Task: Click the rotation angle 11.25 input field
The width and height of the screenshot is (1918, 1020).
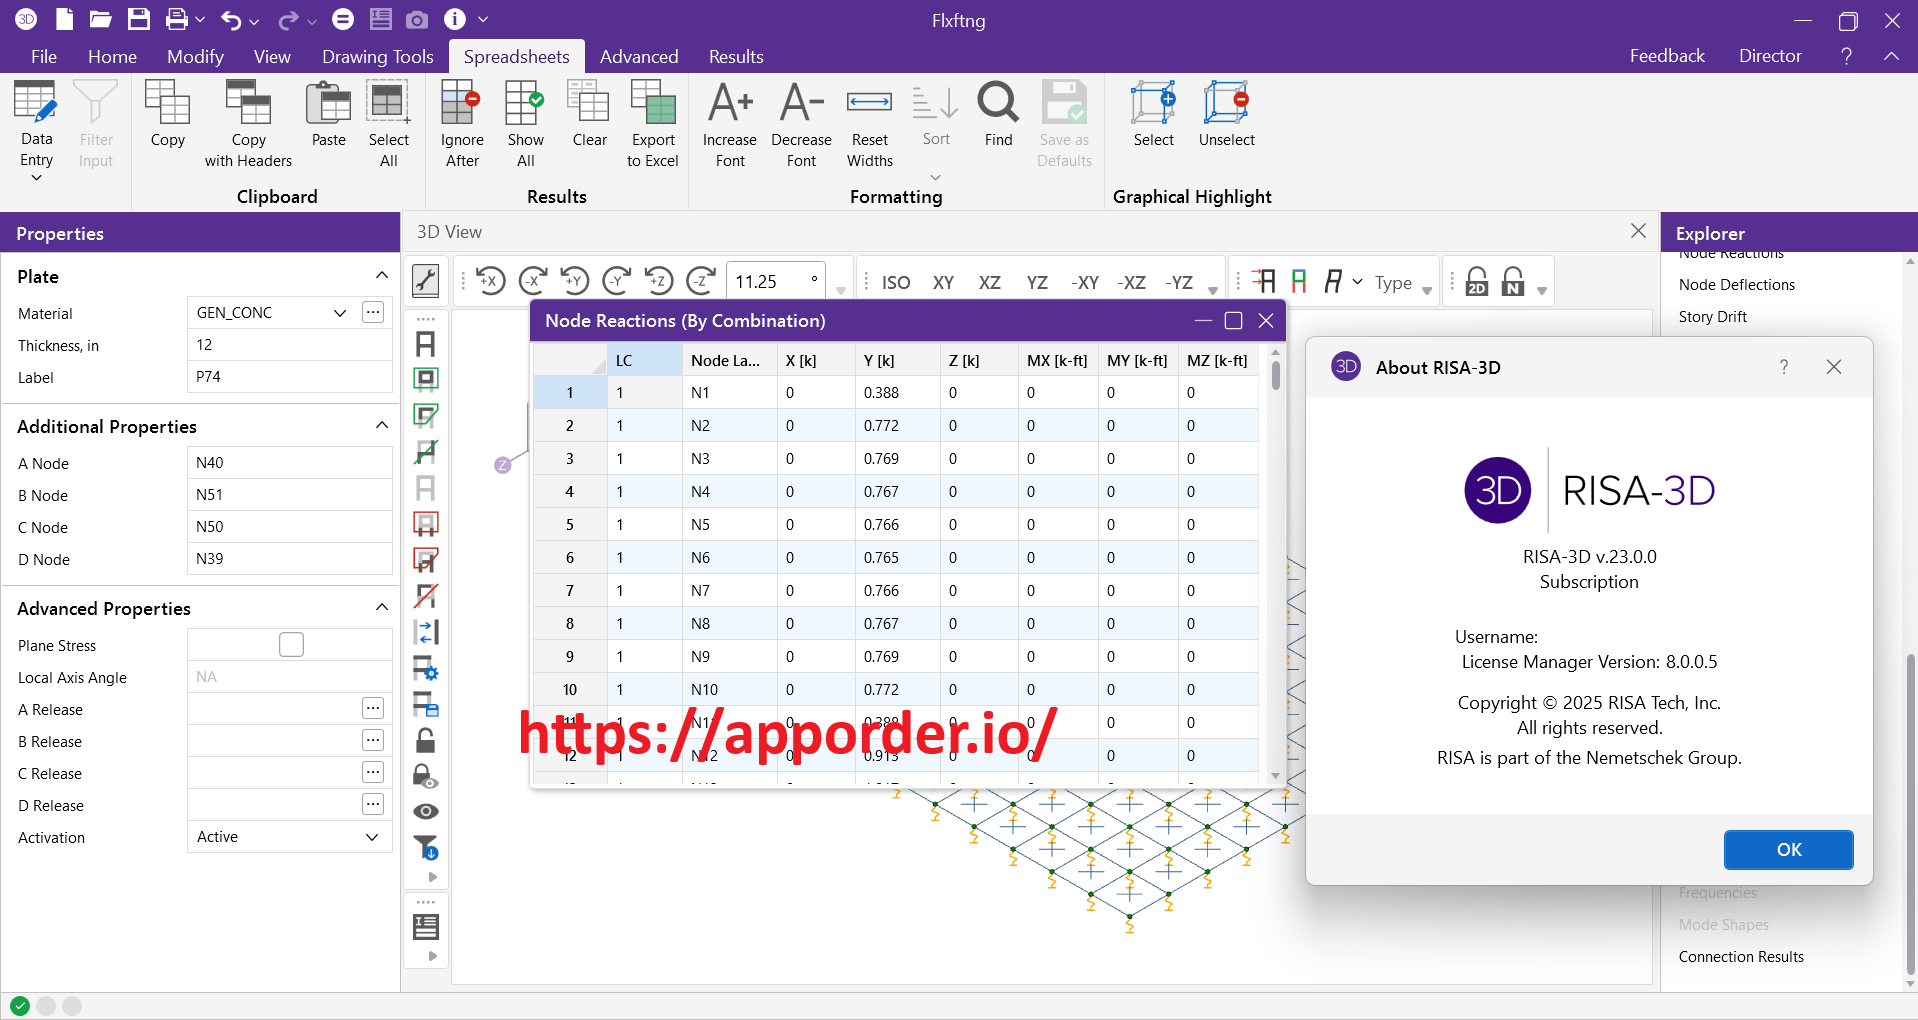Action: pyautogui.click(x=774, y=282)
